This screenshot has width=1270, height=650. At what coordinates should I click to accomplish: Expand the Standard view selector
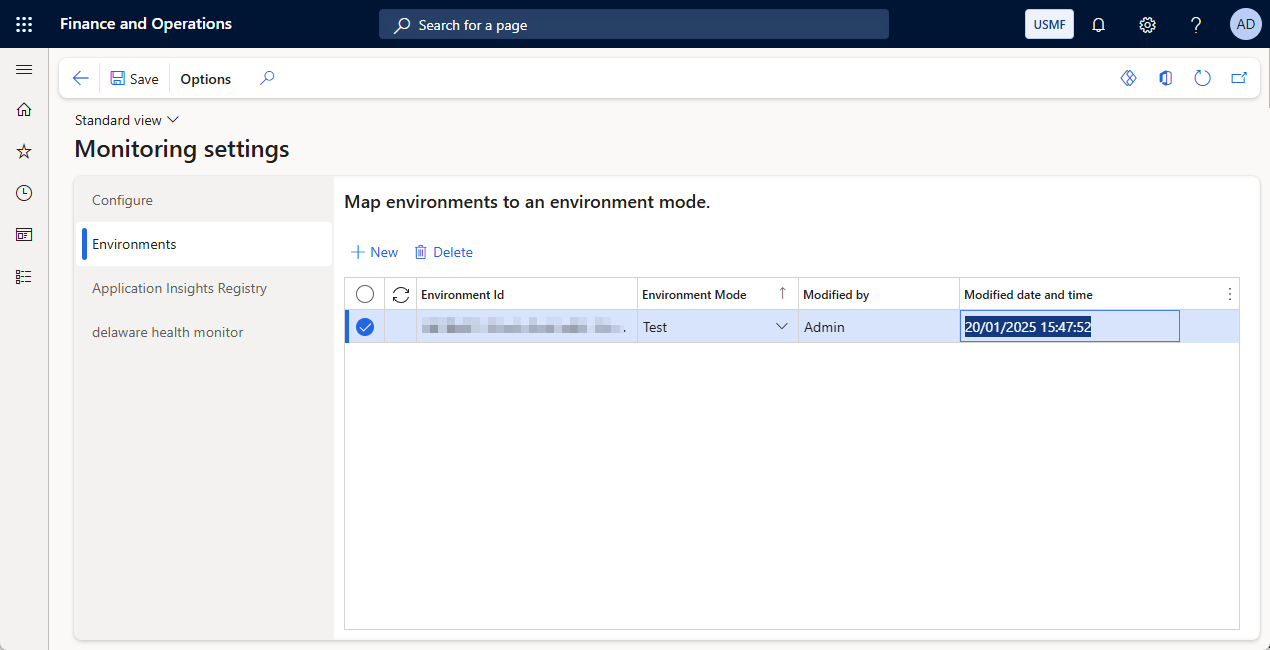point(127,120)
